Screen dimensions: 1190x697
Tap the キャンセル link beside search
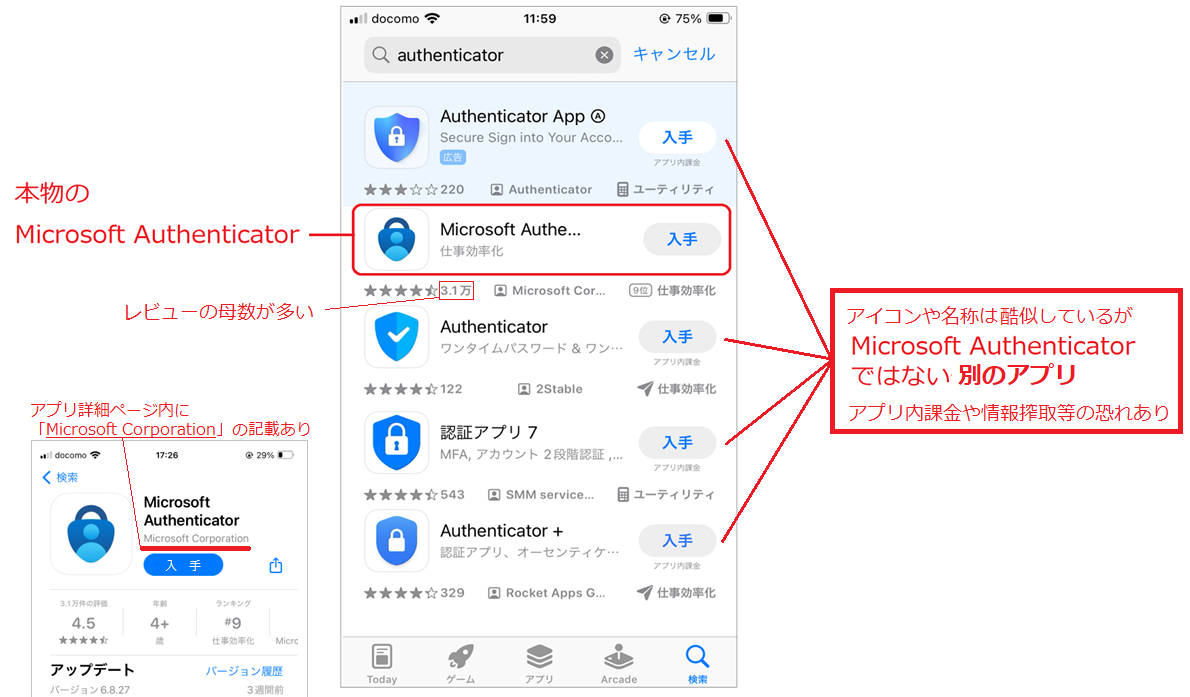tap(674, 54)
